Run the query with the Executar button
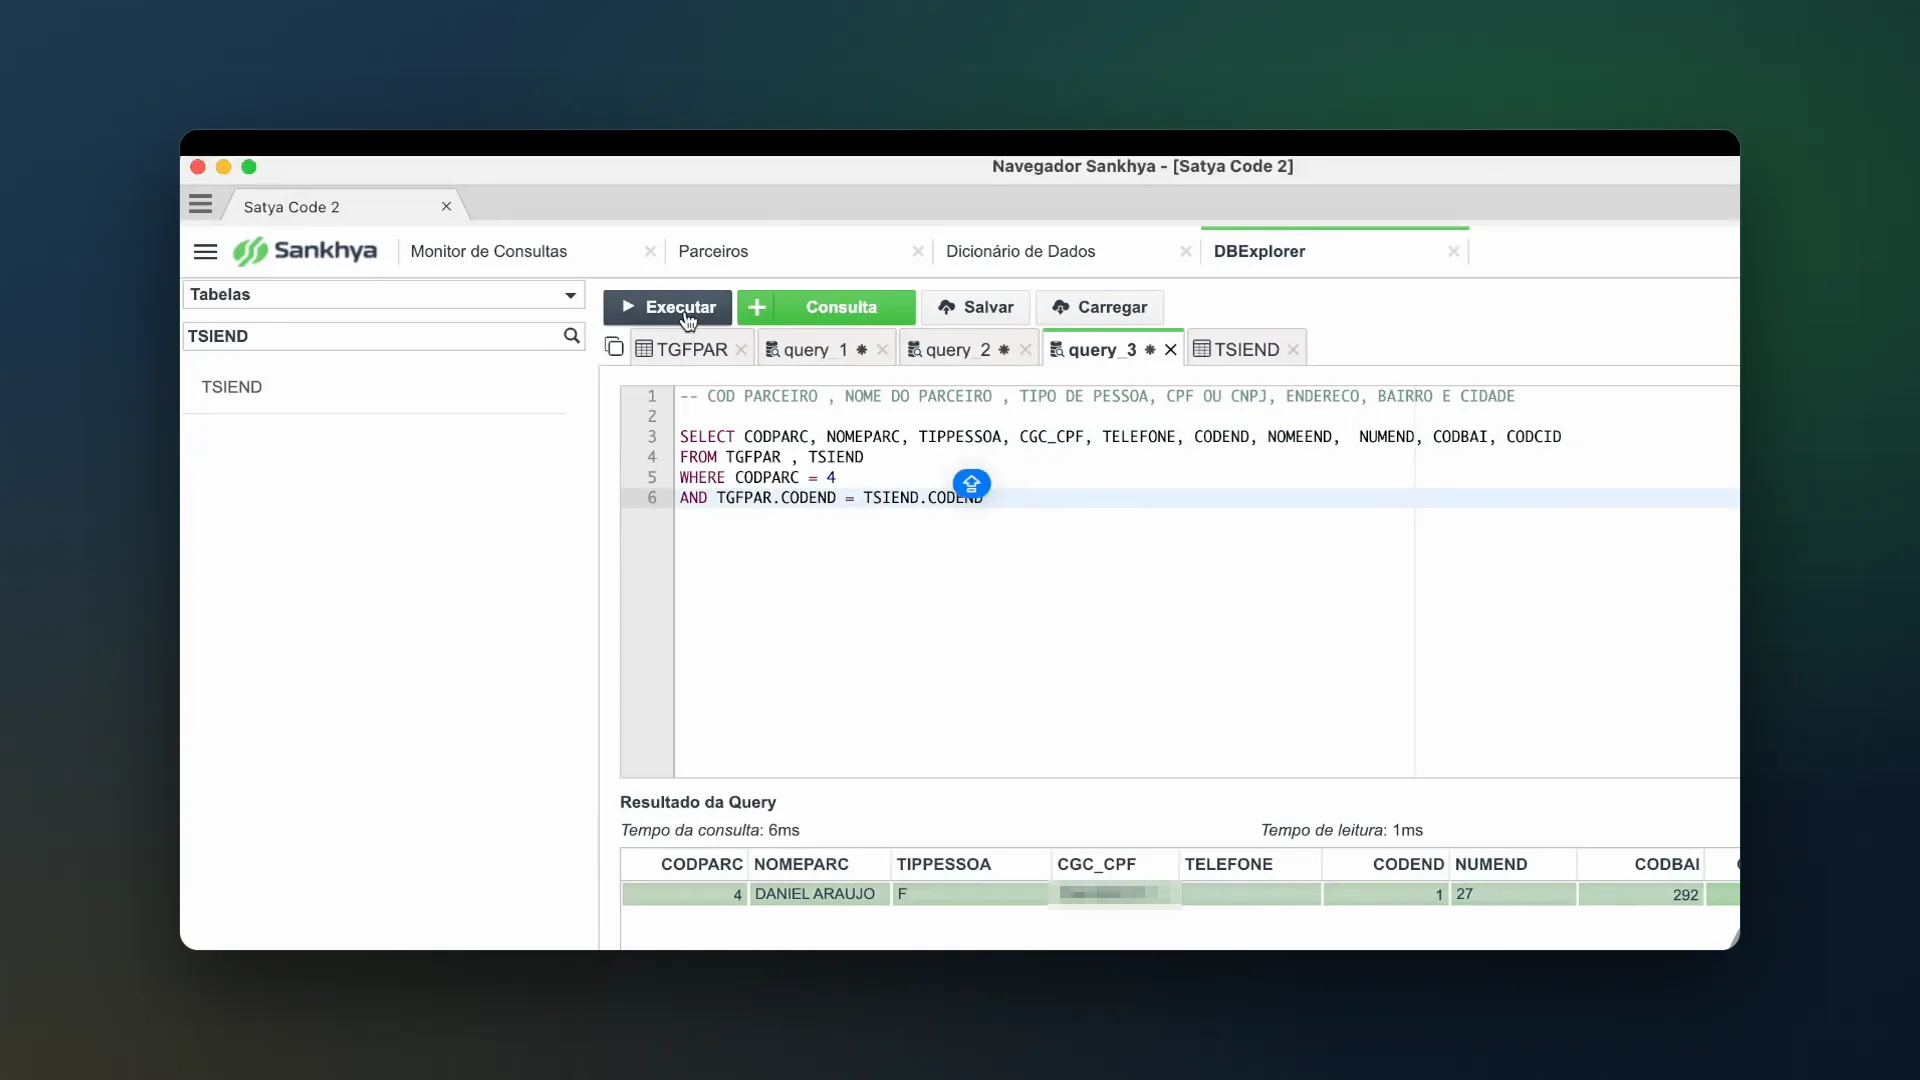The image size is (1920, 1080). pos(667,307)
